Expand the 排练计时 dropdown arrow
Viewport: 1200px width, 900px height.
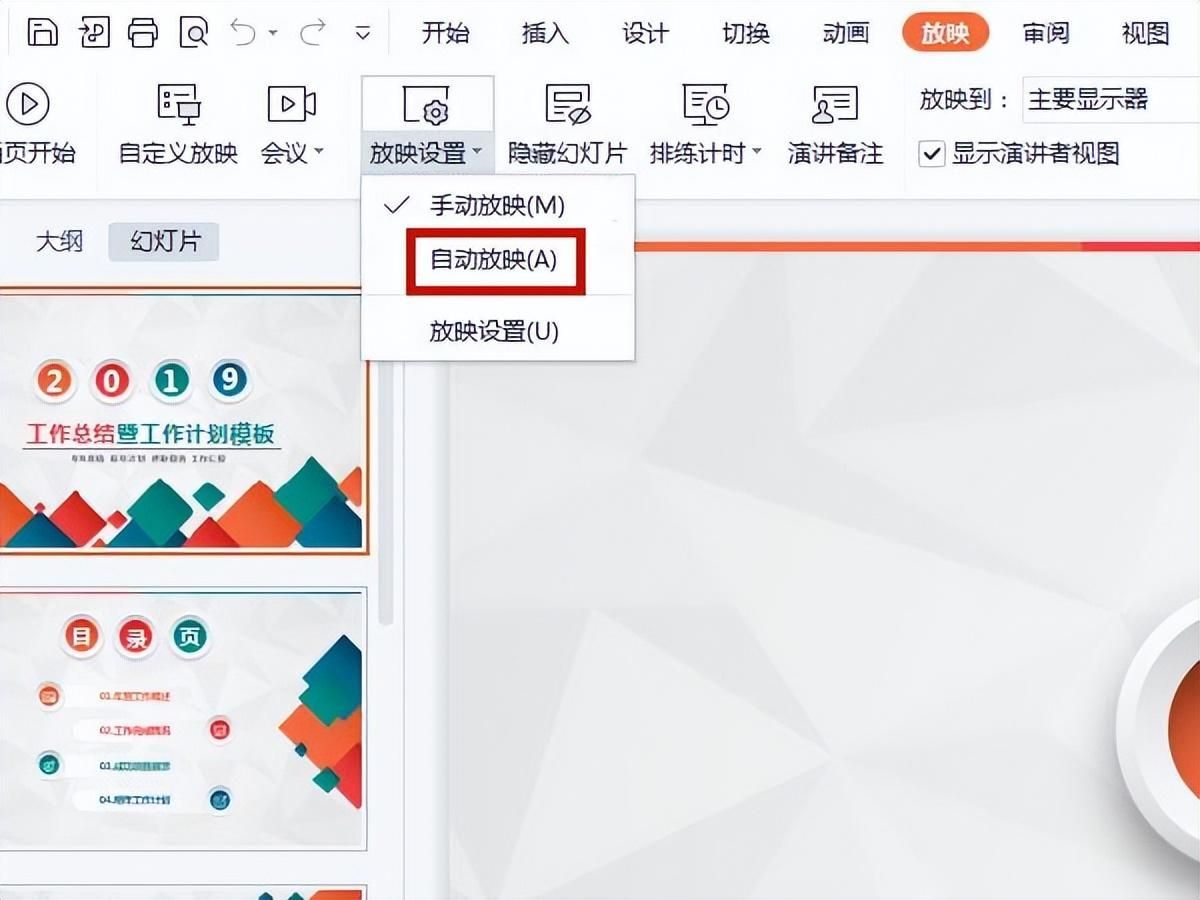click(x=756, y=153)
